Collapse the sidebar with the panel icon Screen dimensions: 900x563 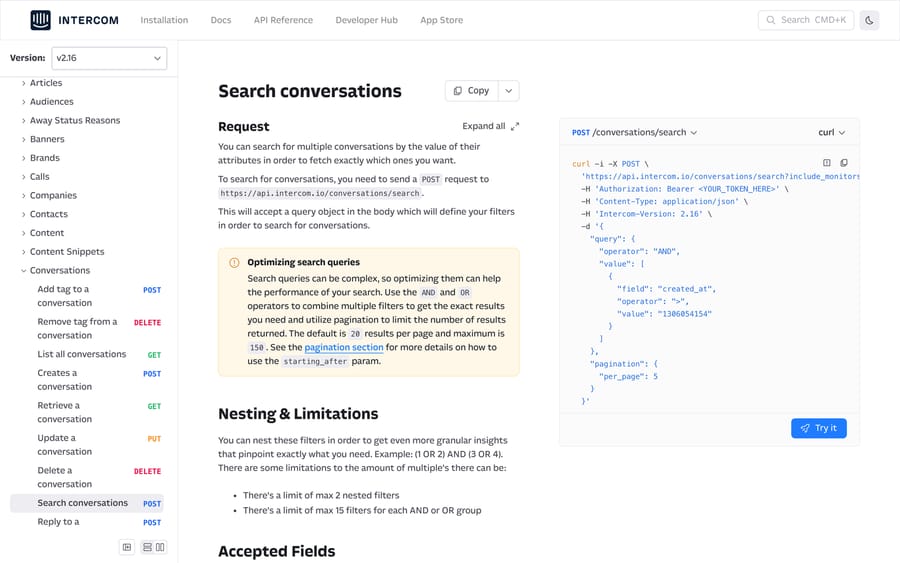pyautogui.click(x=127, y=548)
